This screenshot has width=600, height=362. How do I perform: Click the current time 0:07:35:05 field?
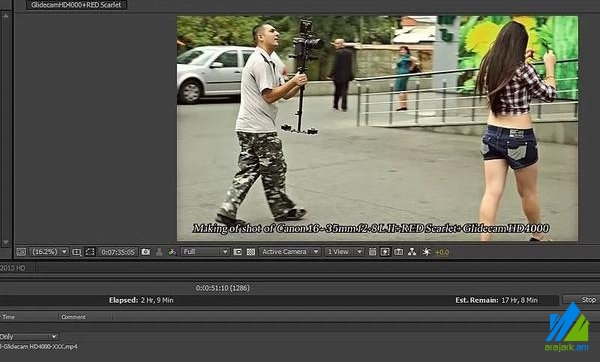click(118, 252)
